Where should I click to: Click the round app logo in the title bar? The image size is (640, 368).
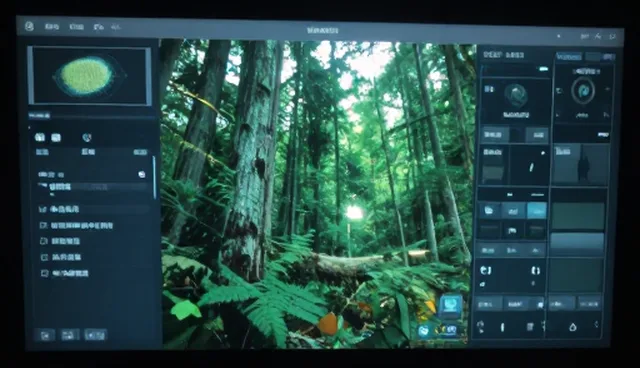click(x=29, y=26)
